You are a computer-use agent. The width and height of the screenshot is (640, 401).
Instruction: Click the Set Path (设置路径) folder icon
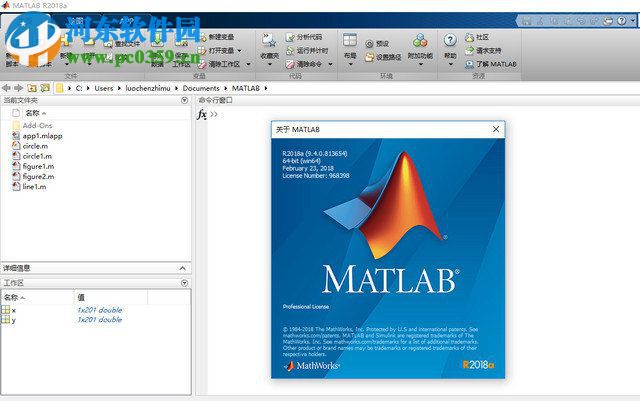click(369, 57)
